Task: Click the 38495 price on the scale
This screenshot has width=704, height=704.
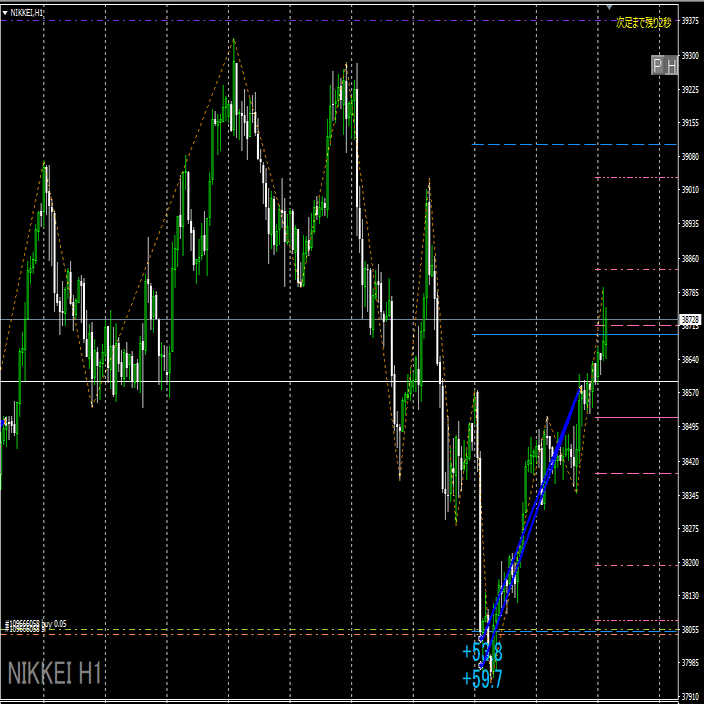Action: tap(691, 427)
